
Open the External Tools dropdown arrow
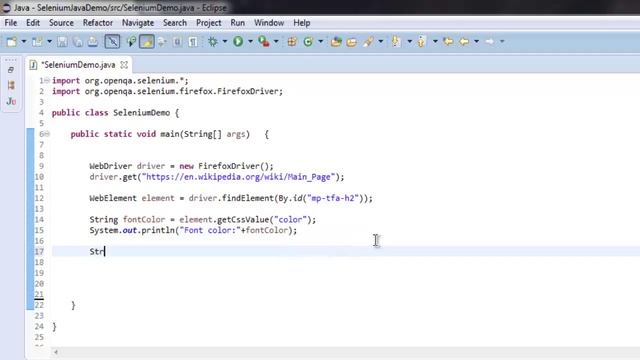[x=276, y=42]
